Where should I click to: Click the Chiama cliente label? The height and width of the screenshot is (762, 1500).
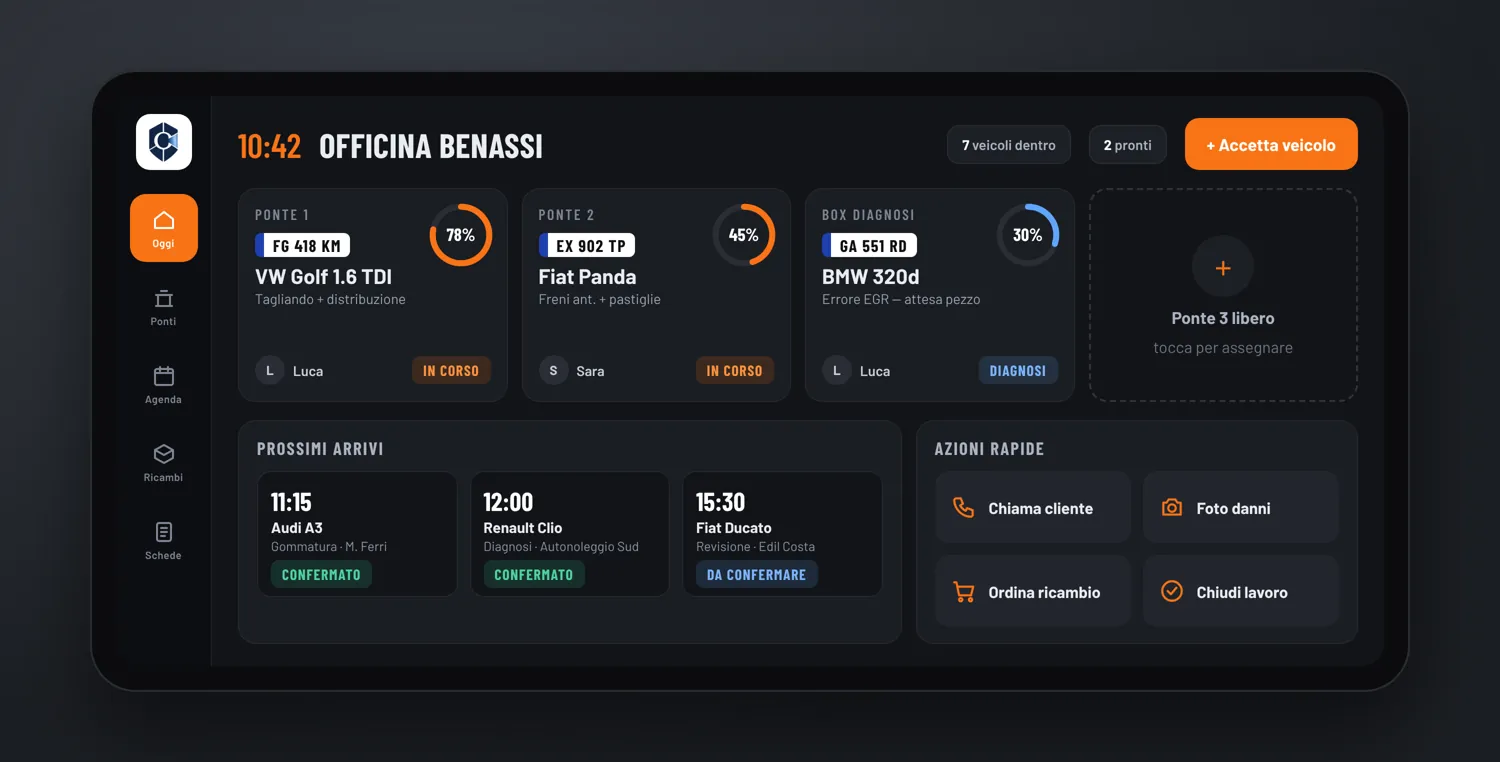[x=1041, y=509]
